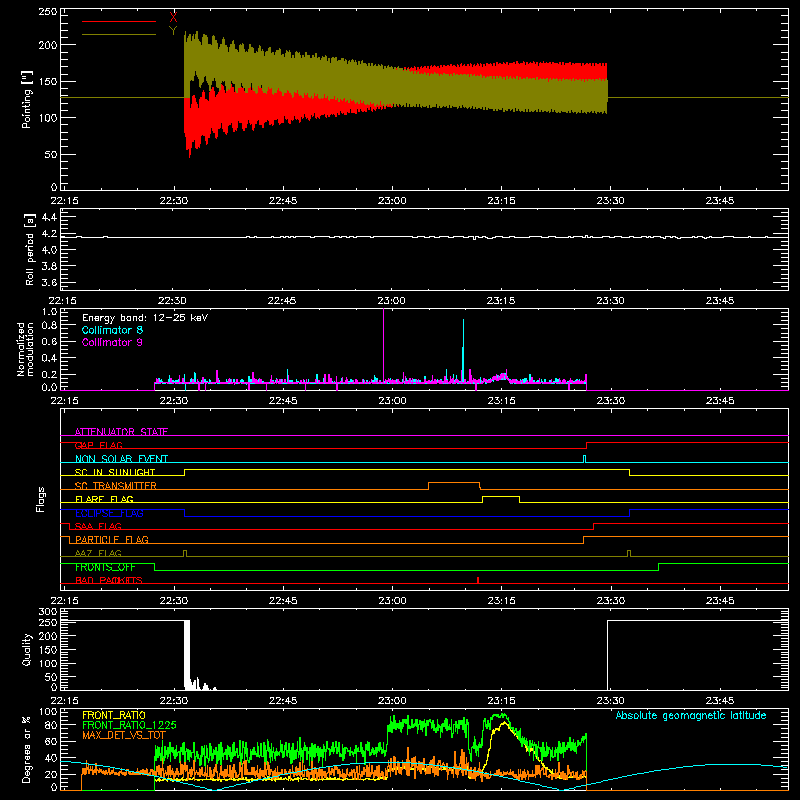The height and width of the screenshot is (800, 800).
Task: Click the 22:45 time label below modulation plot
Action: pos(283,401)
